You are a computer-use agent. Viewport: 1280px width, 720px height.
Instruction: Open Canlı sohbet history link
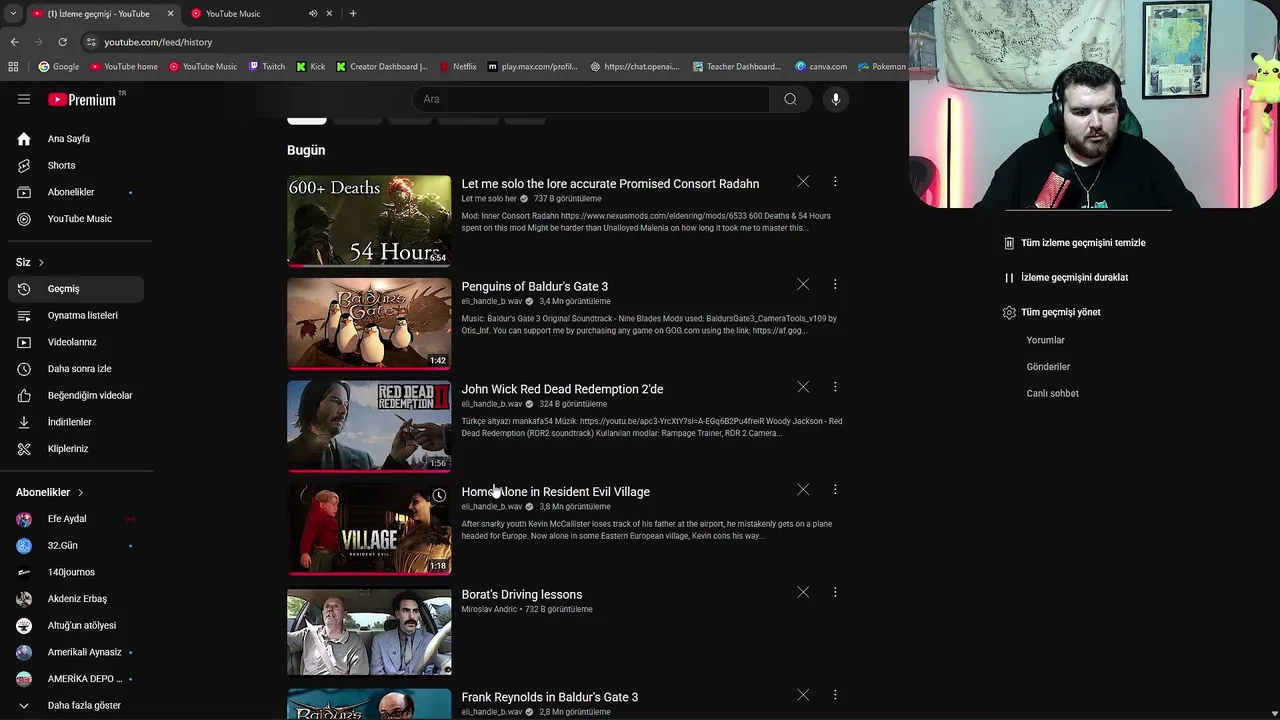[x=1052, y=393]
